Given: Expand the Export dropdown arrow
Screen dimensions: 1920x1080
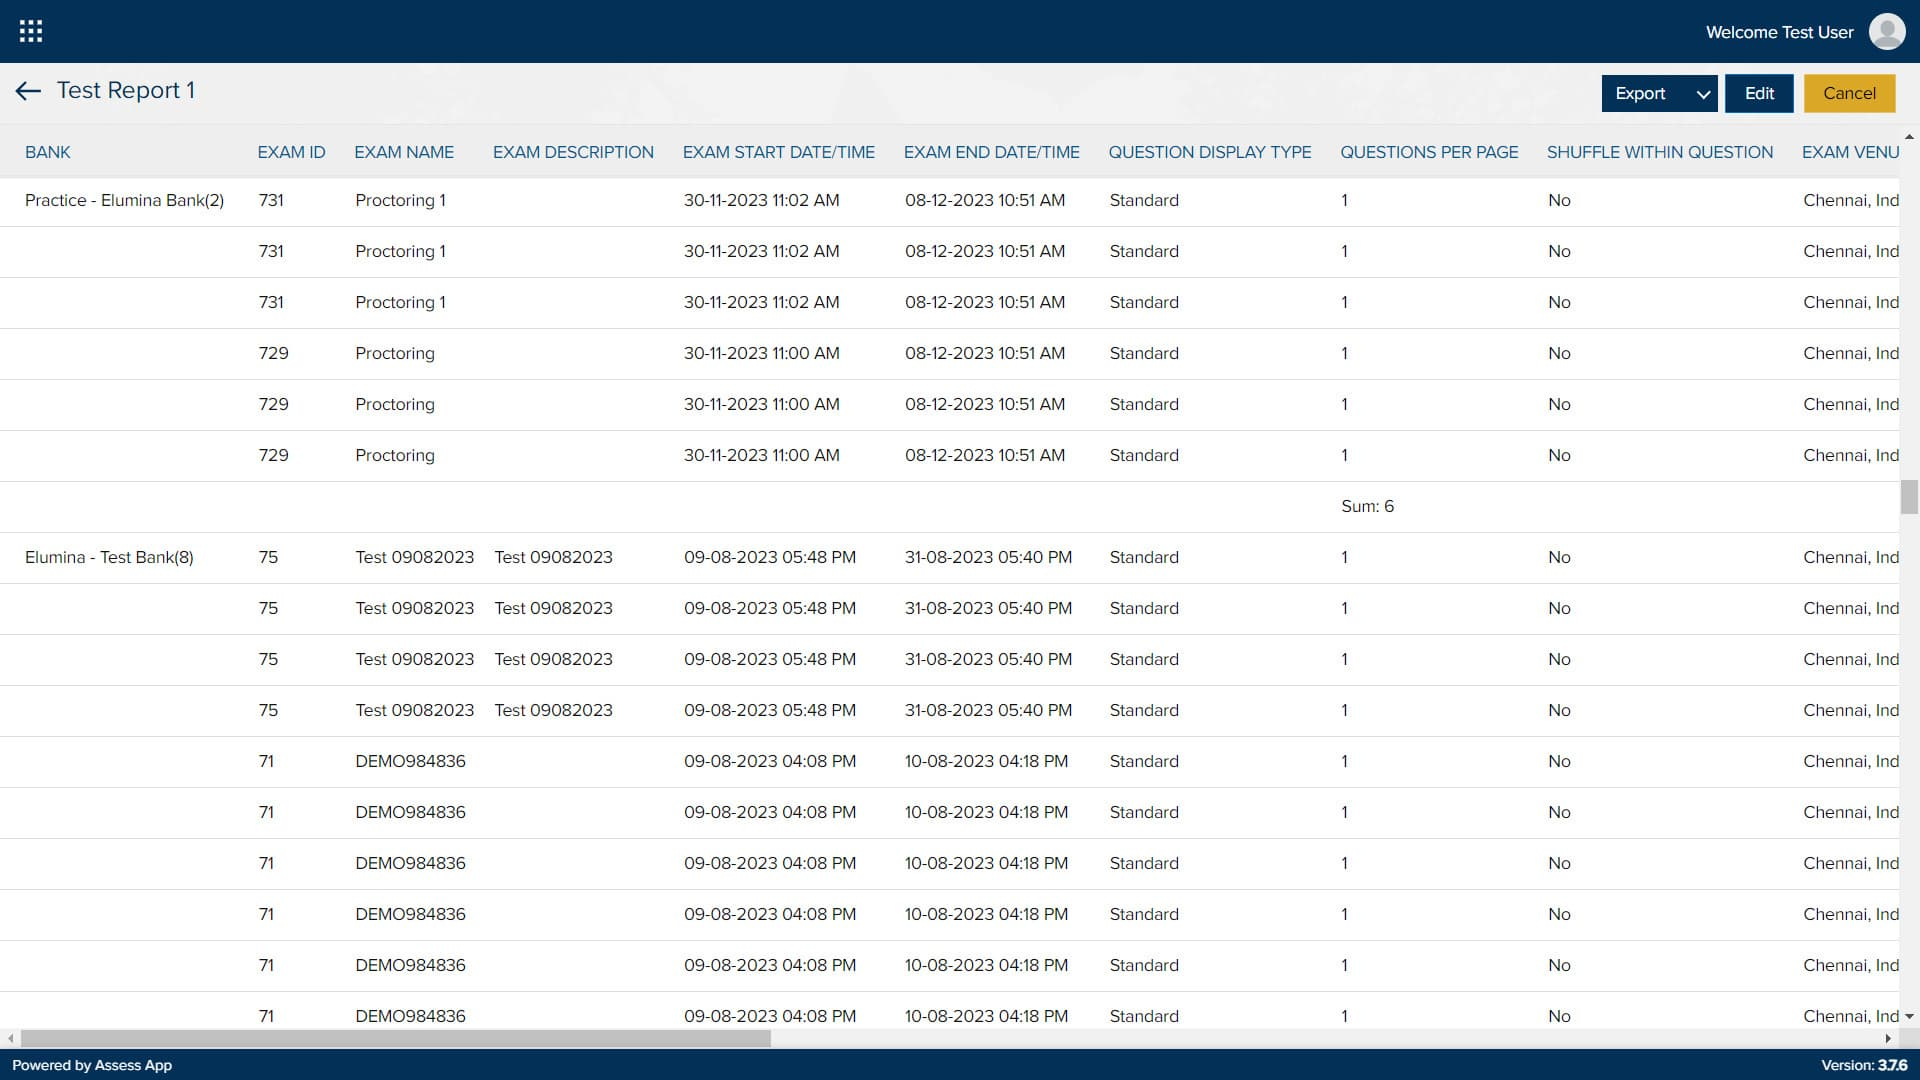Looking at the screenshot, I should [x=1702, y=94].
